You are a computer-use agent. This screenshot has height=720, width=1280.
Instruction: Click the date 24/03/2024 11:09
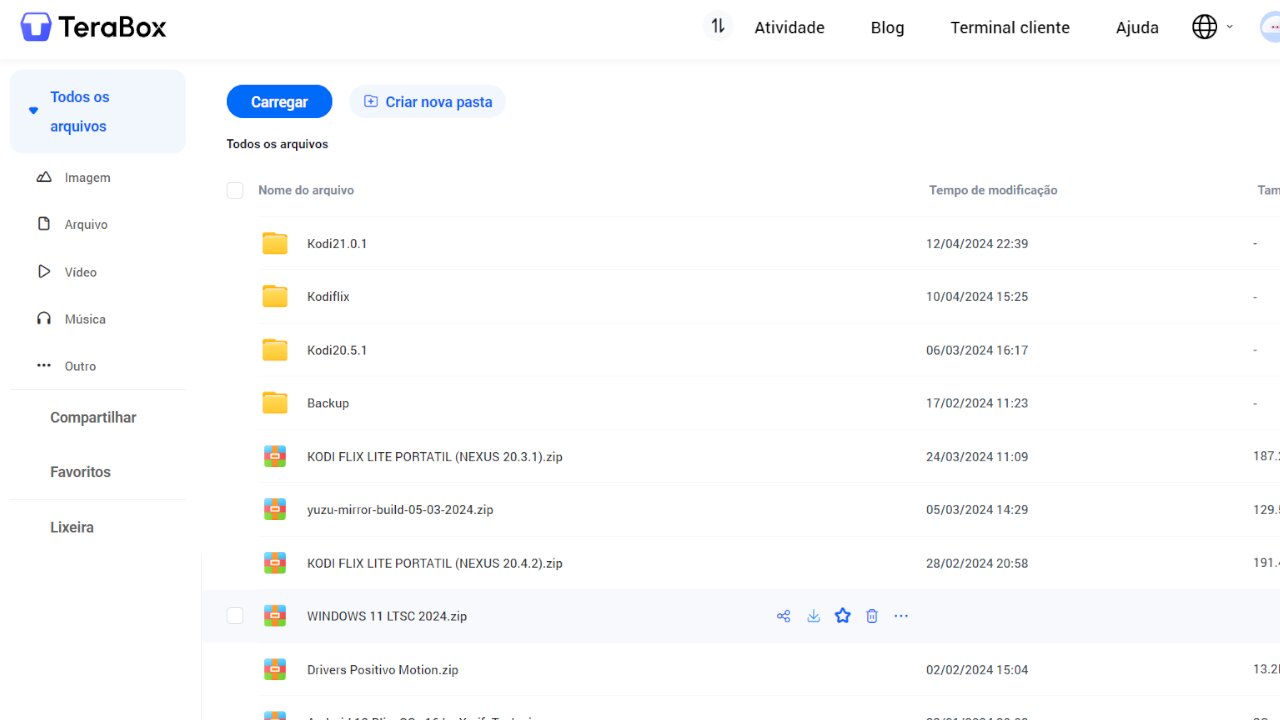click(x=977, y=456)
